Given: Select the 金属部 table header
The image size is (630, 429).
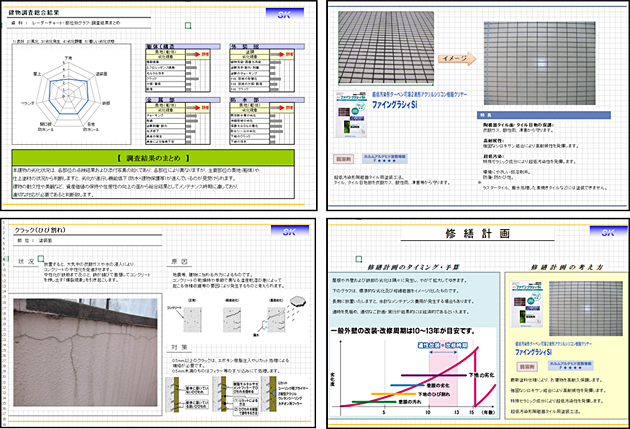Looking at the screenshot, I should [x=183, y=100].
